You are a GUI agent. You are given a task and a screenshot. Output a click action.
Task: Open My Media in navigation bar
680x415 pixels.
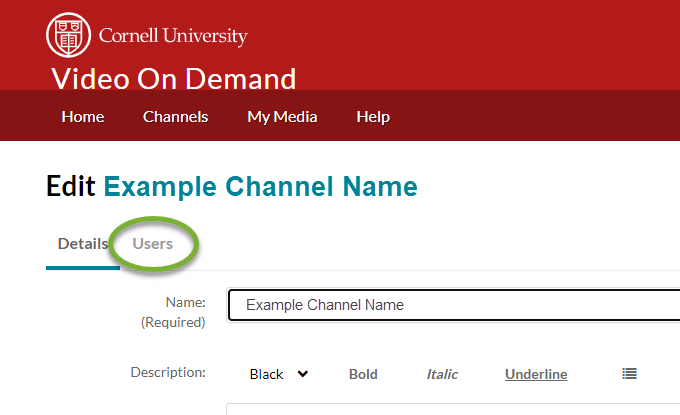[282, 117]
